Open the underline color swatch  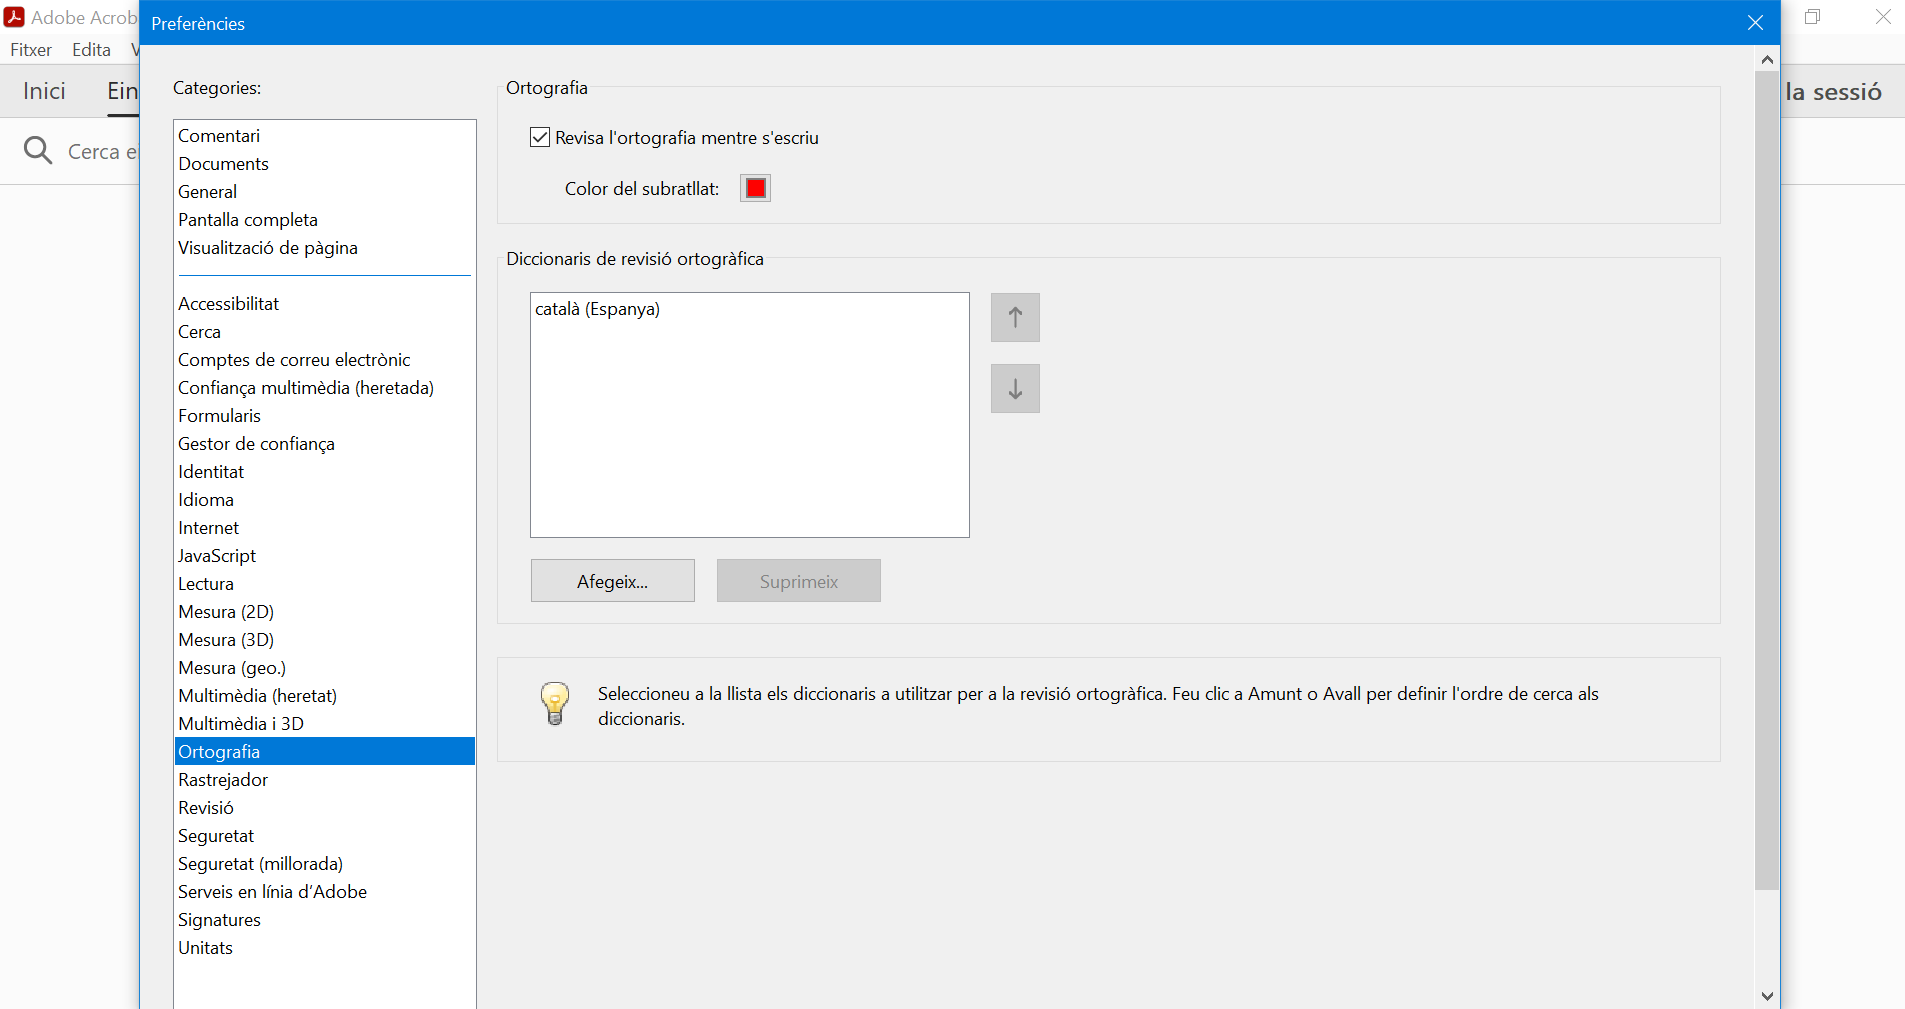point(755,188)
